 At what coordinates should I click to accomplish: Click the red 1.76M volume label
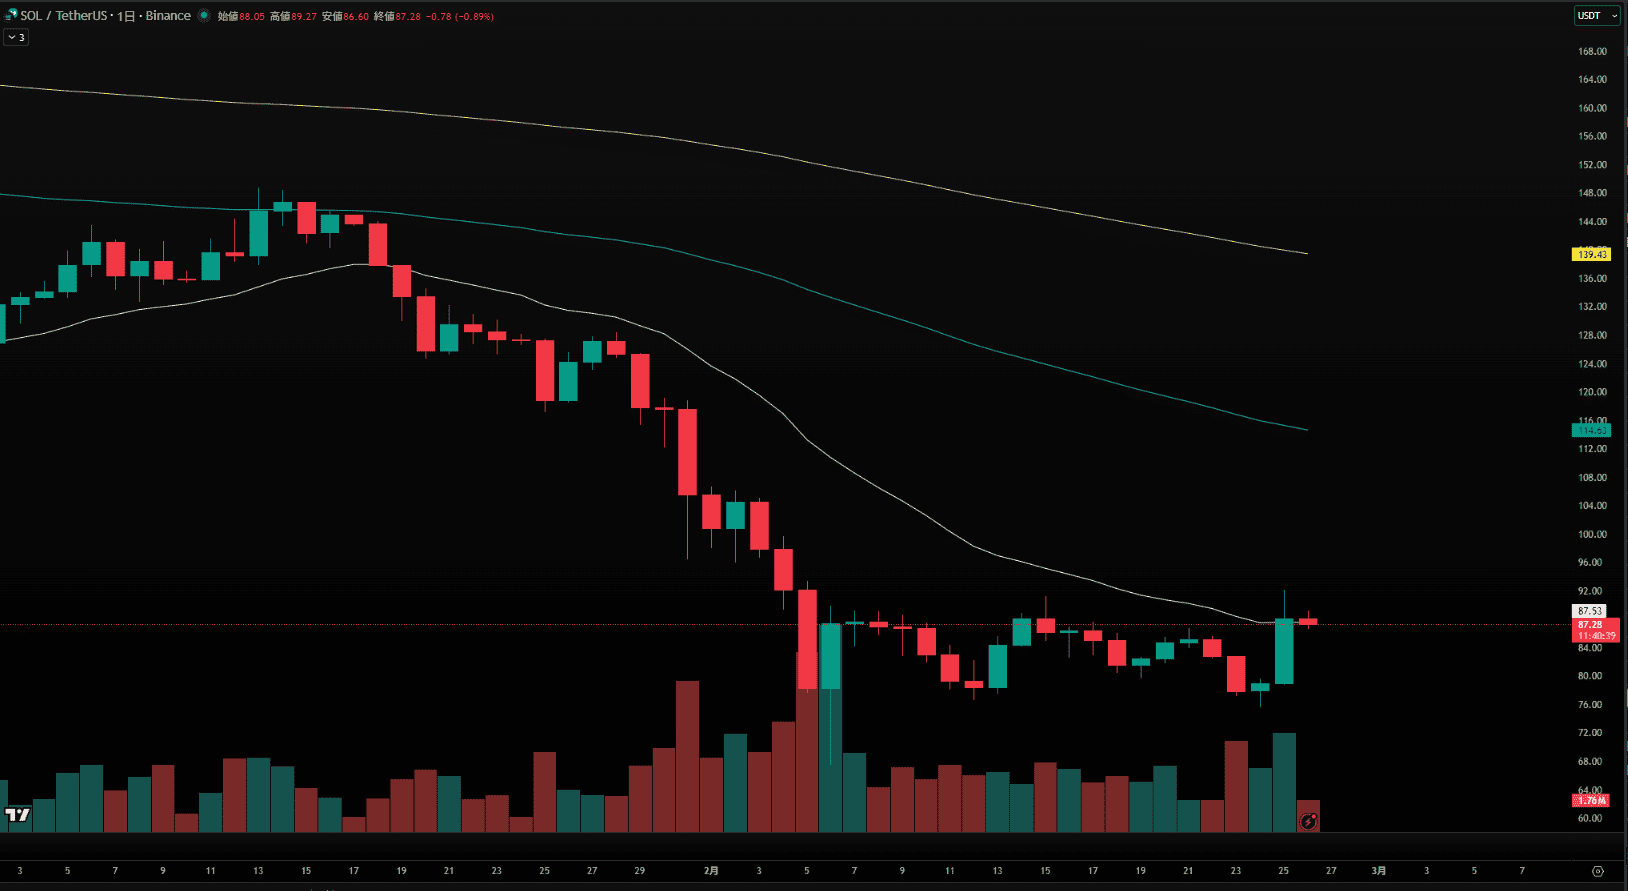(x=1591, y=800)
